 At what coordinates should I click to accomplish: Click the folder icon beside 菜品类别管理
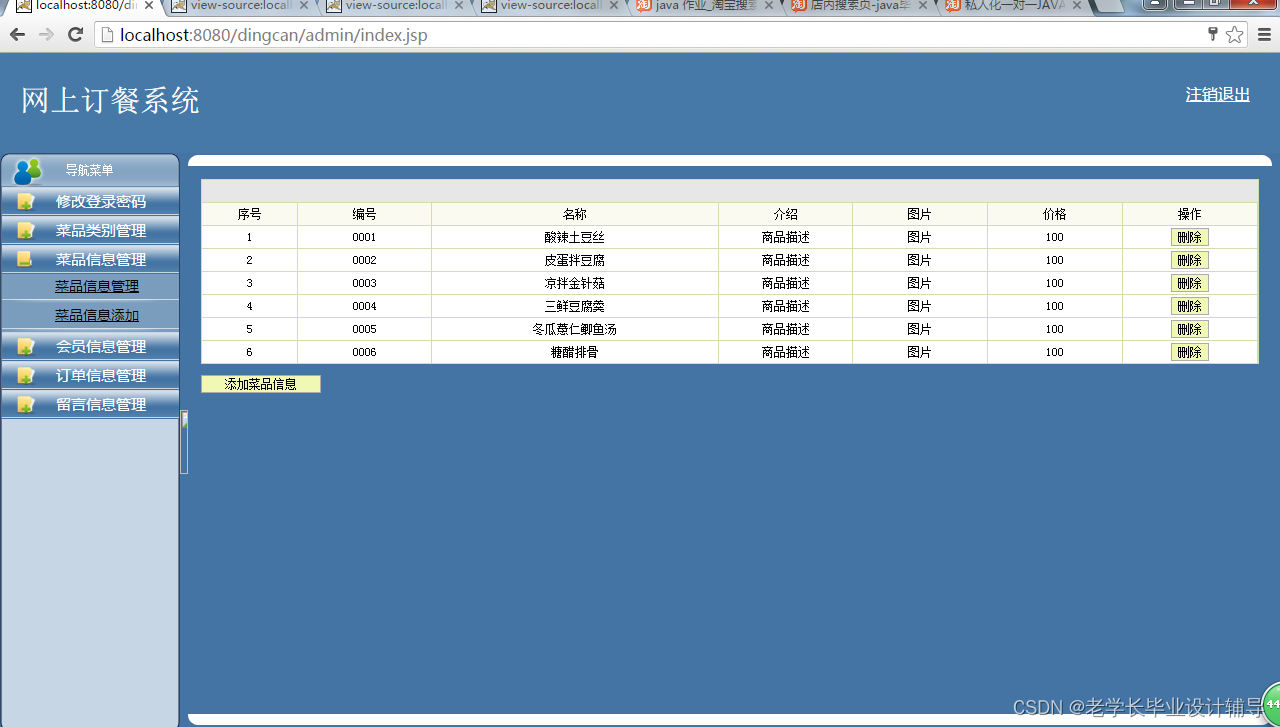26,230
